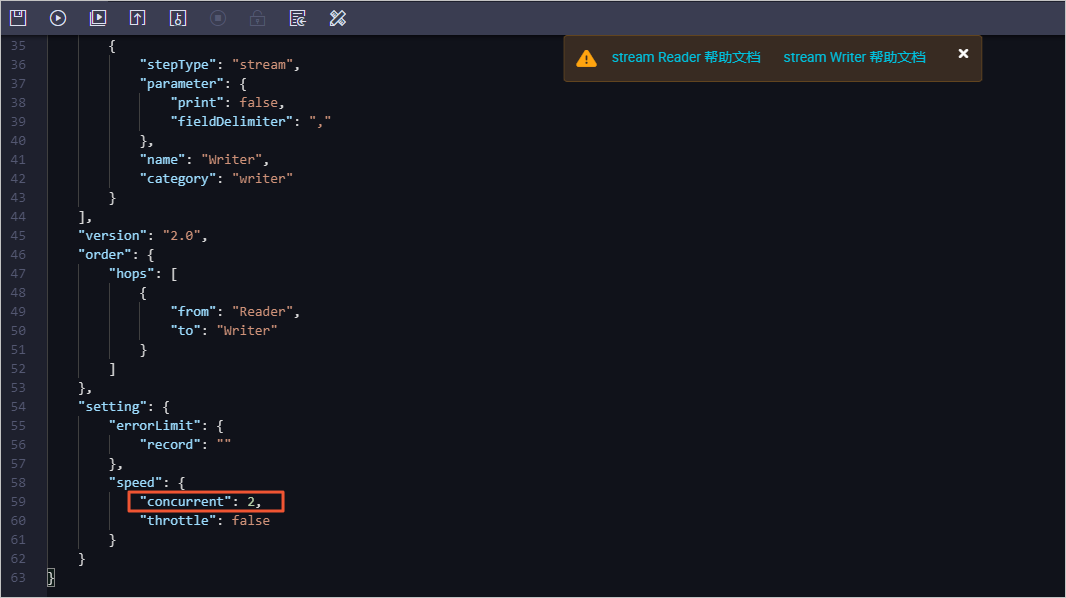
Task: Click line number 54 in the gutter
Action: click(x=18, y=406)
